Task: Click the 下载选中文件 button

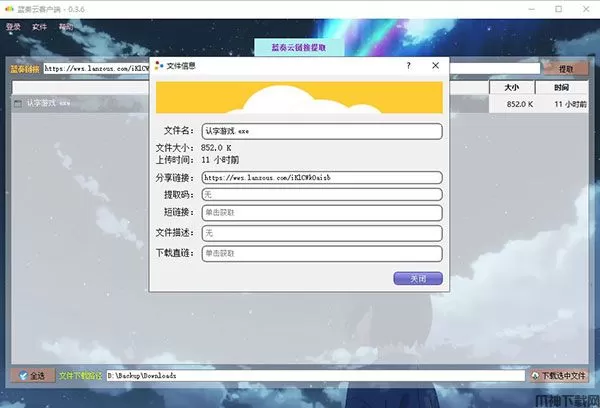Action: (x=559, y=376)
